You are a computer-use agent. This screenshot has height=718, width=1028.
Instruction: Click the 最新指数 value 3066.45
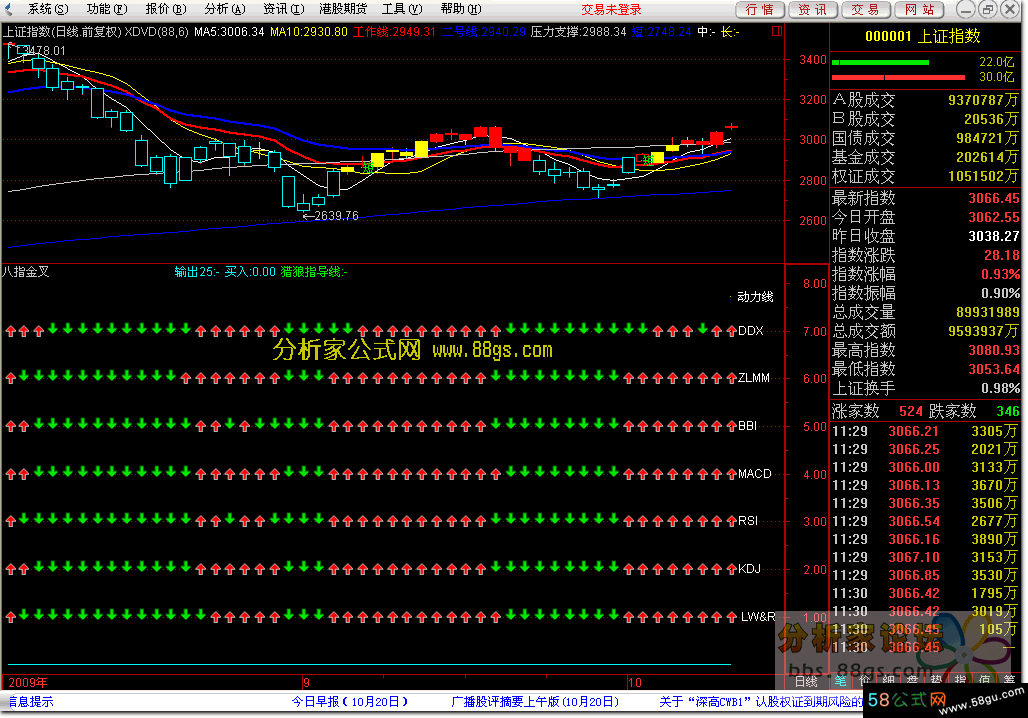[994, 199]
